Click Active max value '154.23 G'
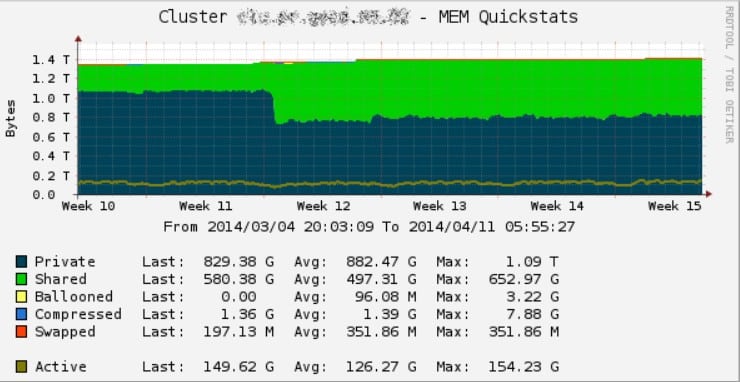Screen dimensions: 740x382 coord(523,366)
